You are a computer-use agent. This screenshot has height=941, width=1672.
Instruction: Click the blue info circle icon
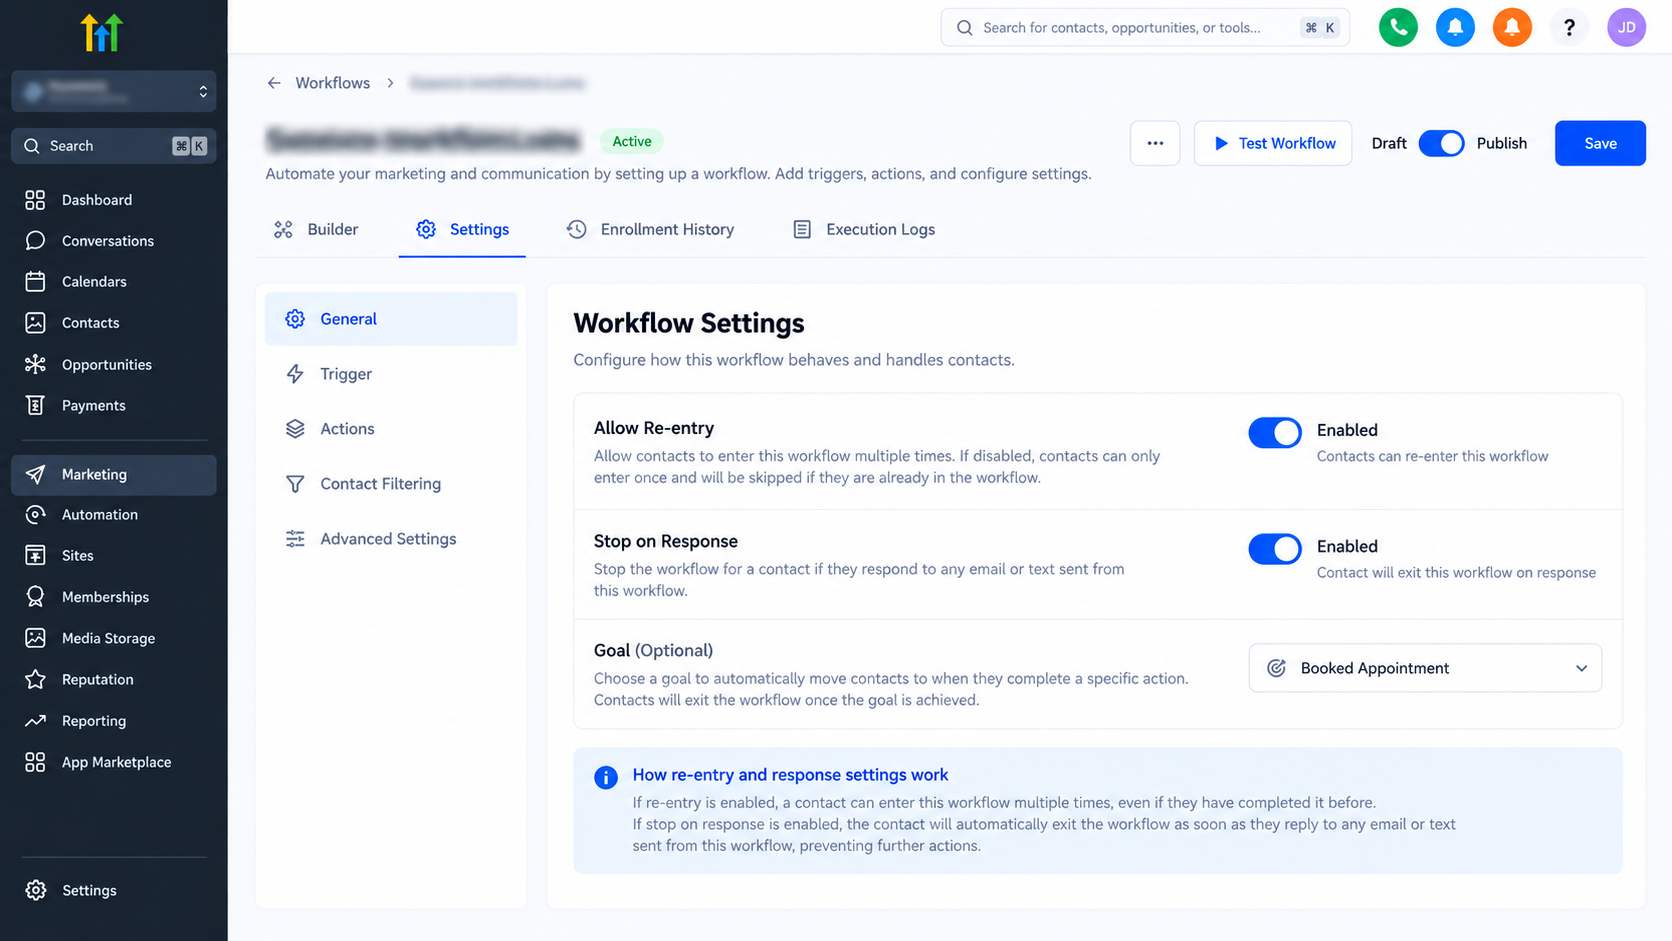coord(606,778)
